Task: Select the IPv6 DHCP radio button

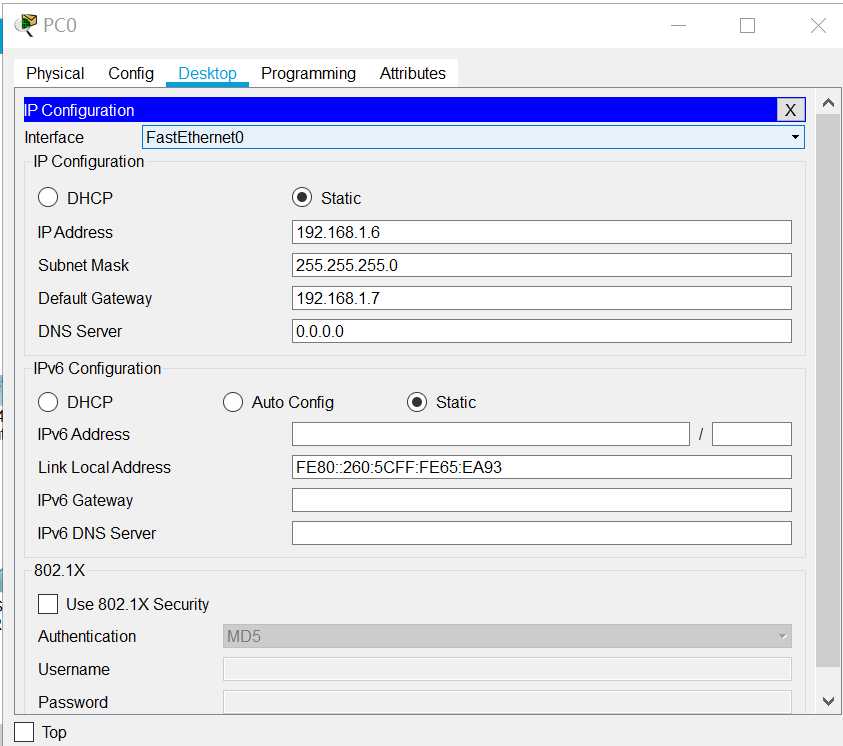Action: 48,402
